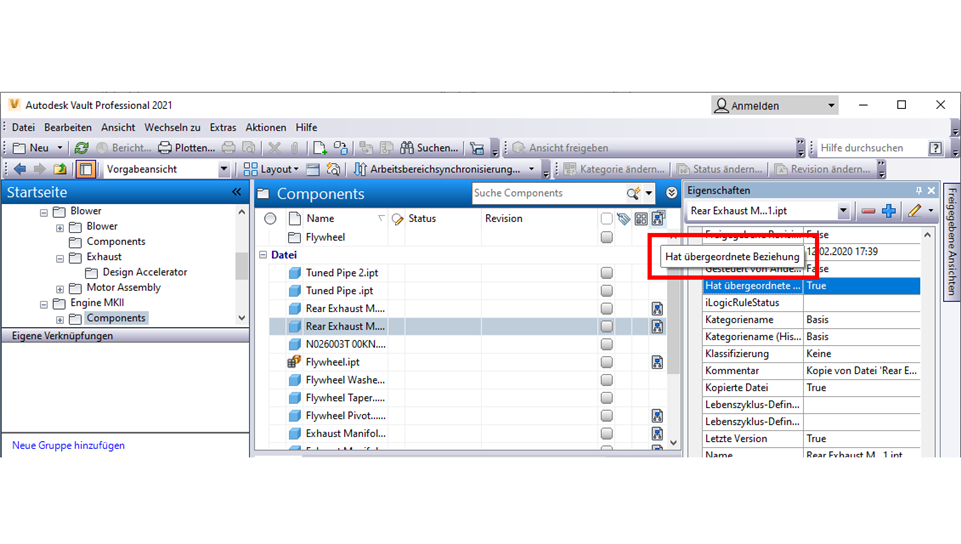Click the pencil edit properties icon
The width and height of the screenshot is (961, 544).
tap(914, 211)
